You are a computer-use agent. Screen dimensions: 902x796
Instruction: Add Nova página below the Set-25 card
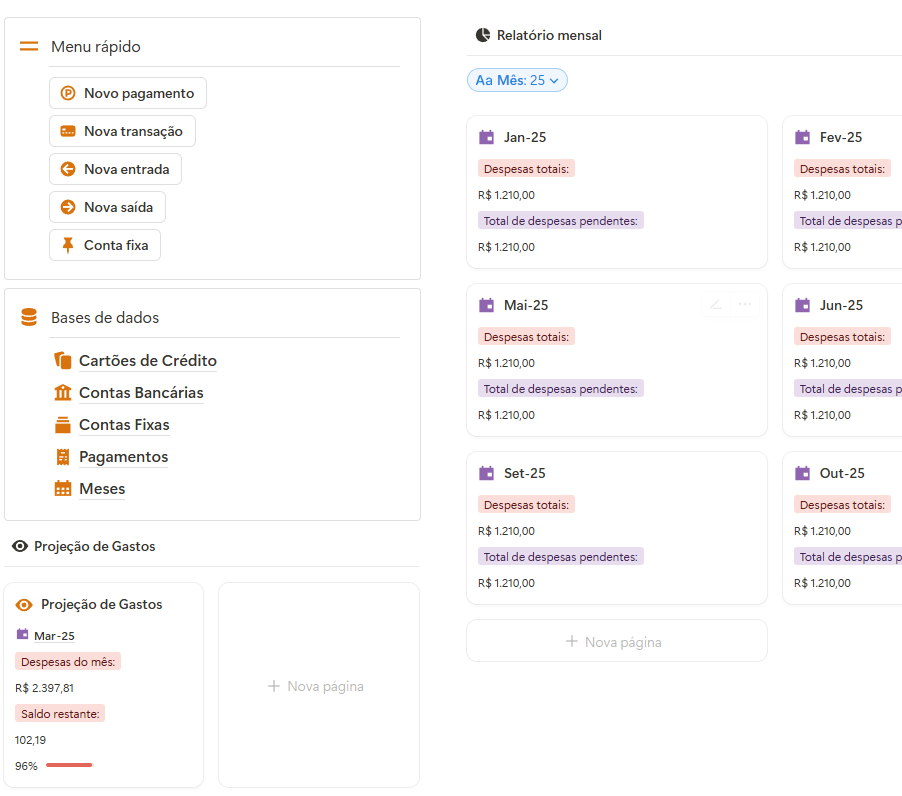click(x=616, y=641)
